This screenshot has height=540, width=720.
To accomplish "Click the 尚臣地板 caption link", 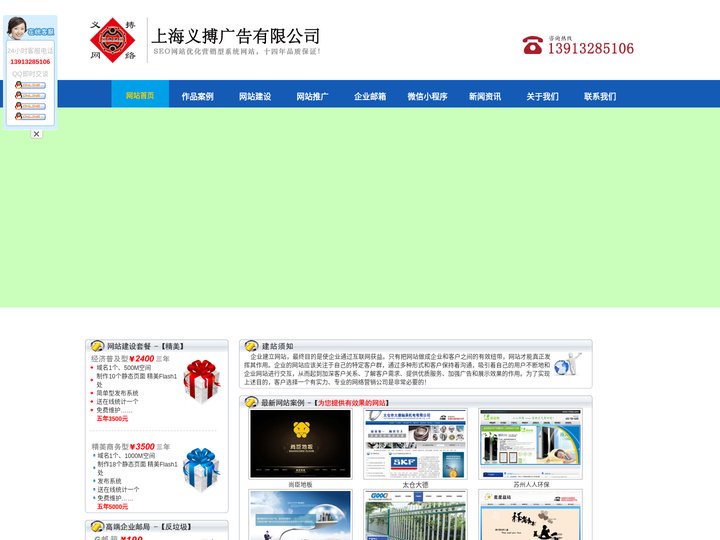I will [x=300, y=484].
